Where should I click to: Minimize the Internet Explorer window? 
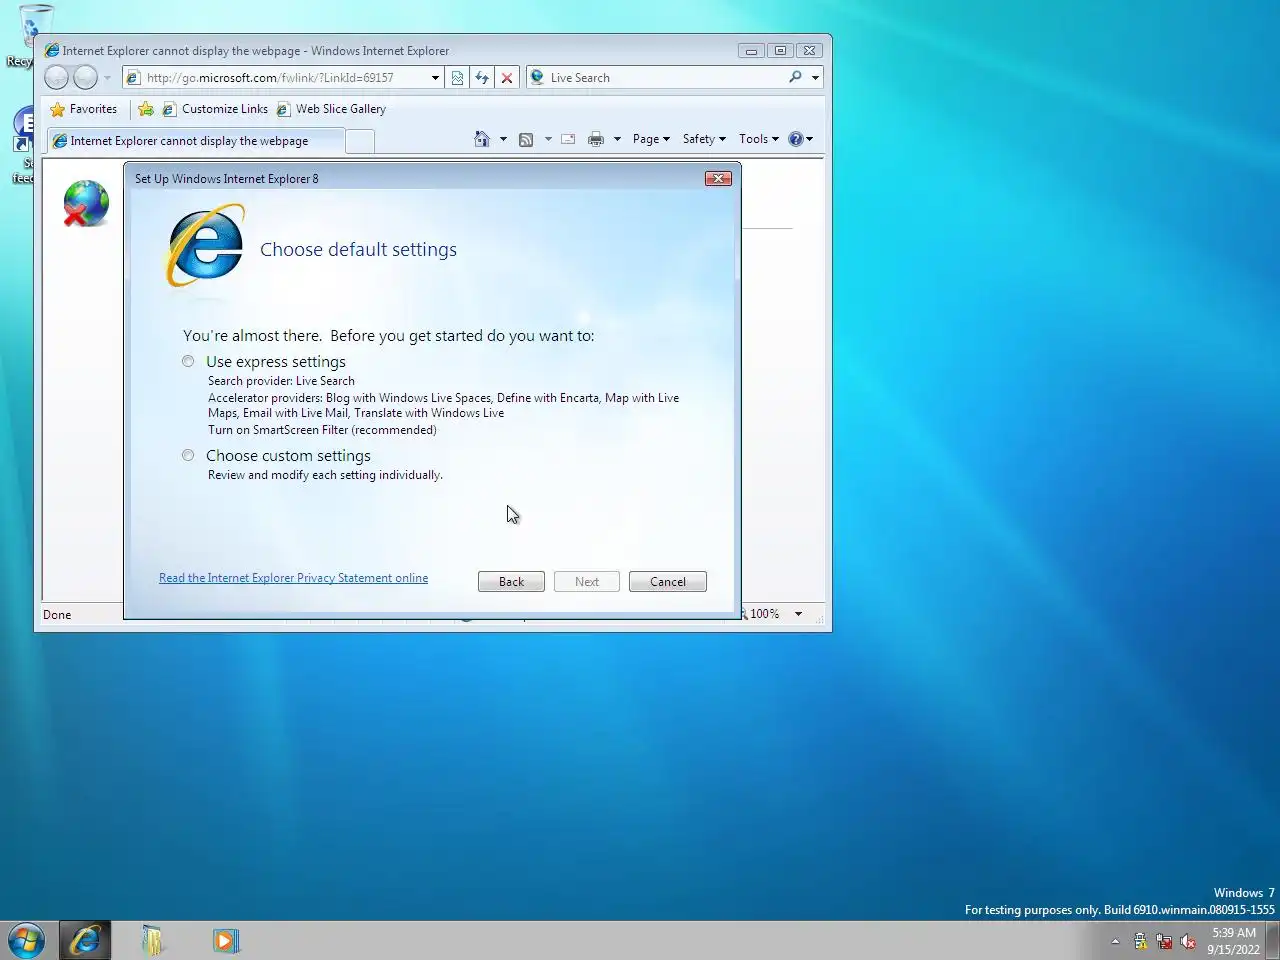point(751,50)
